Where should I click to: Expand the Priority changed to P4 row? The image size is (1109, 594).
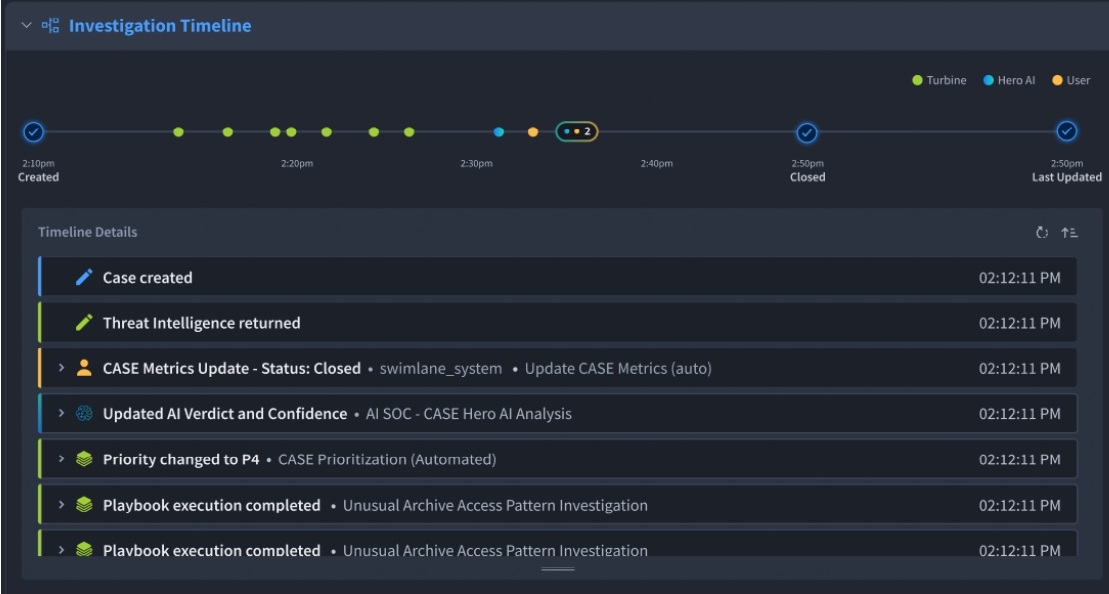[x=62, y=459]
